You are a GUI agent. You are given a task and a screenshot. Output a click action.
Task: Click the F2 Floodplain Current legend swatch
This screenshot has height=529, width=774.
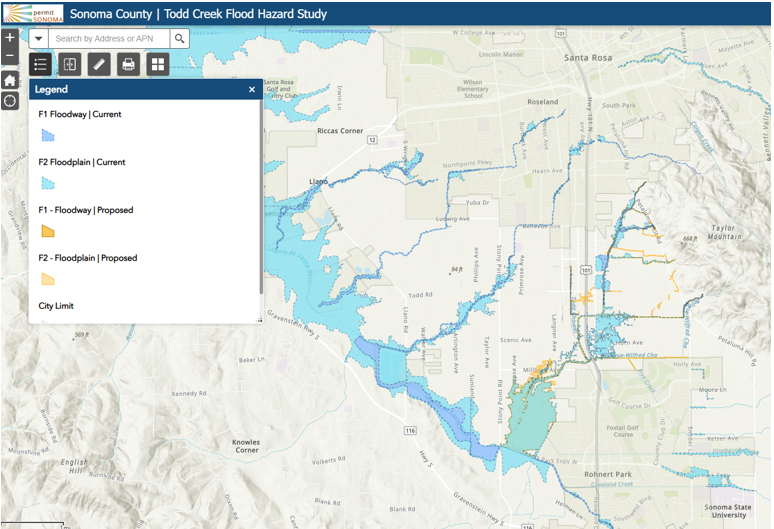coord(47,183)
